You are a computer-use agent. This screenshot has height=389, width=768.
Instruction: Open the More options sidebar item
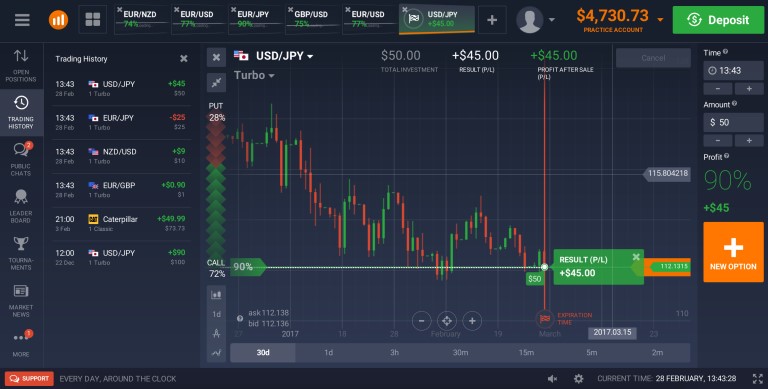(x=21, y=343)
